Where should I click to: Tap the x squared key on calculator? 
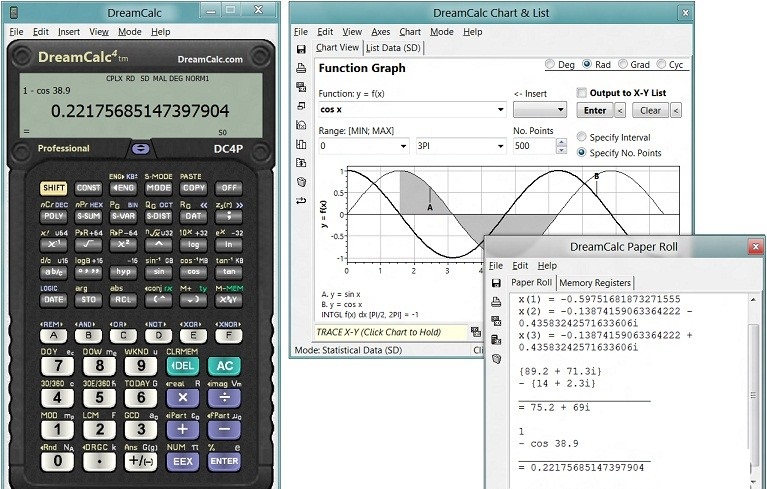click(123, 244)
